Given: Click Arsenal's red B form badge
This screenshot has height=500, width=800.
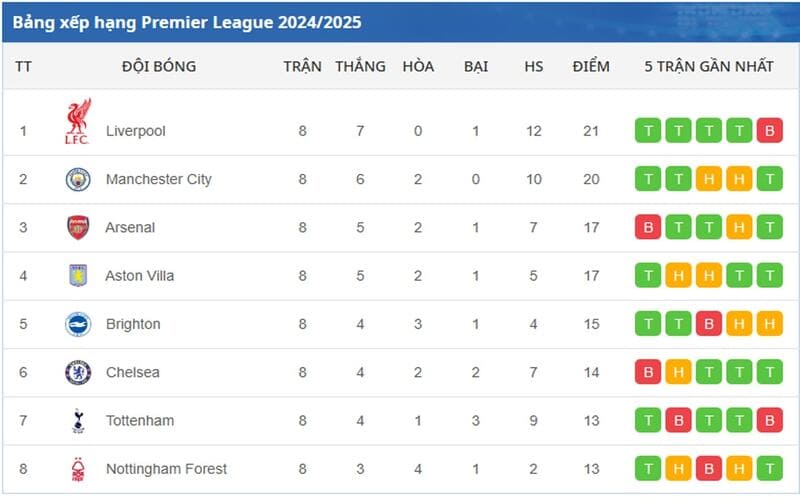Looking at the screenshot, I should coord(648,227).
